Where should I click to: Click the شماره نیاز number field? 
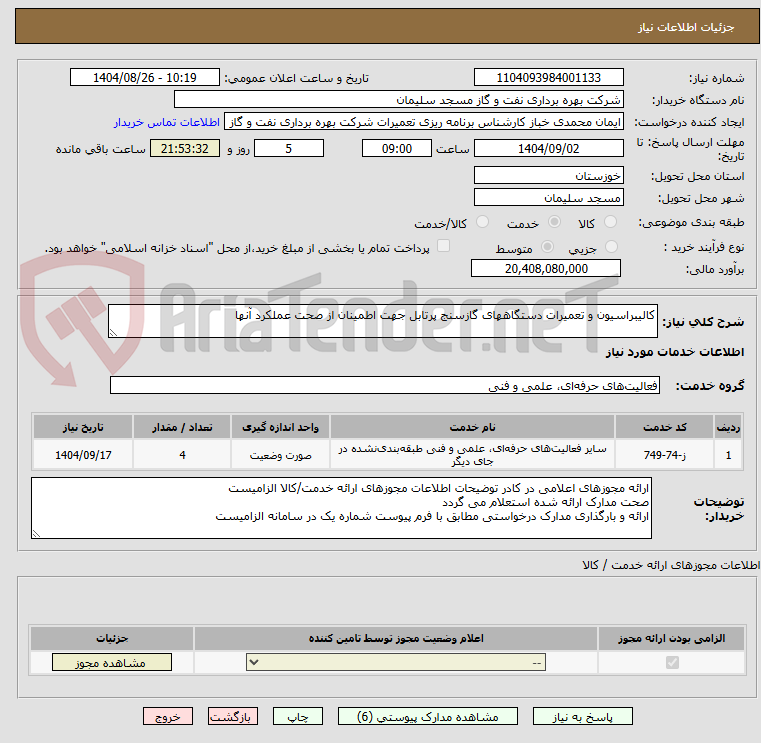(x=548, y=78)
